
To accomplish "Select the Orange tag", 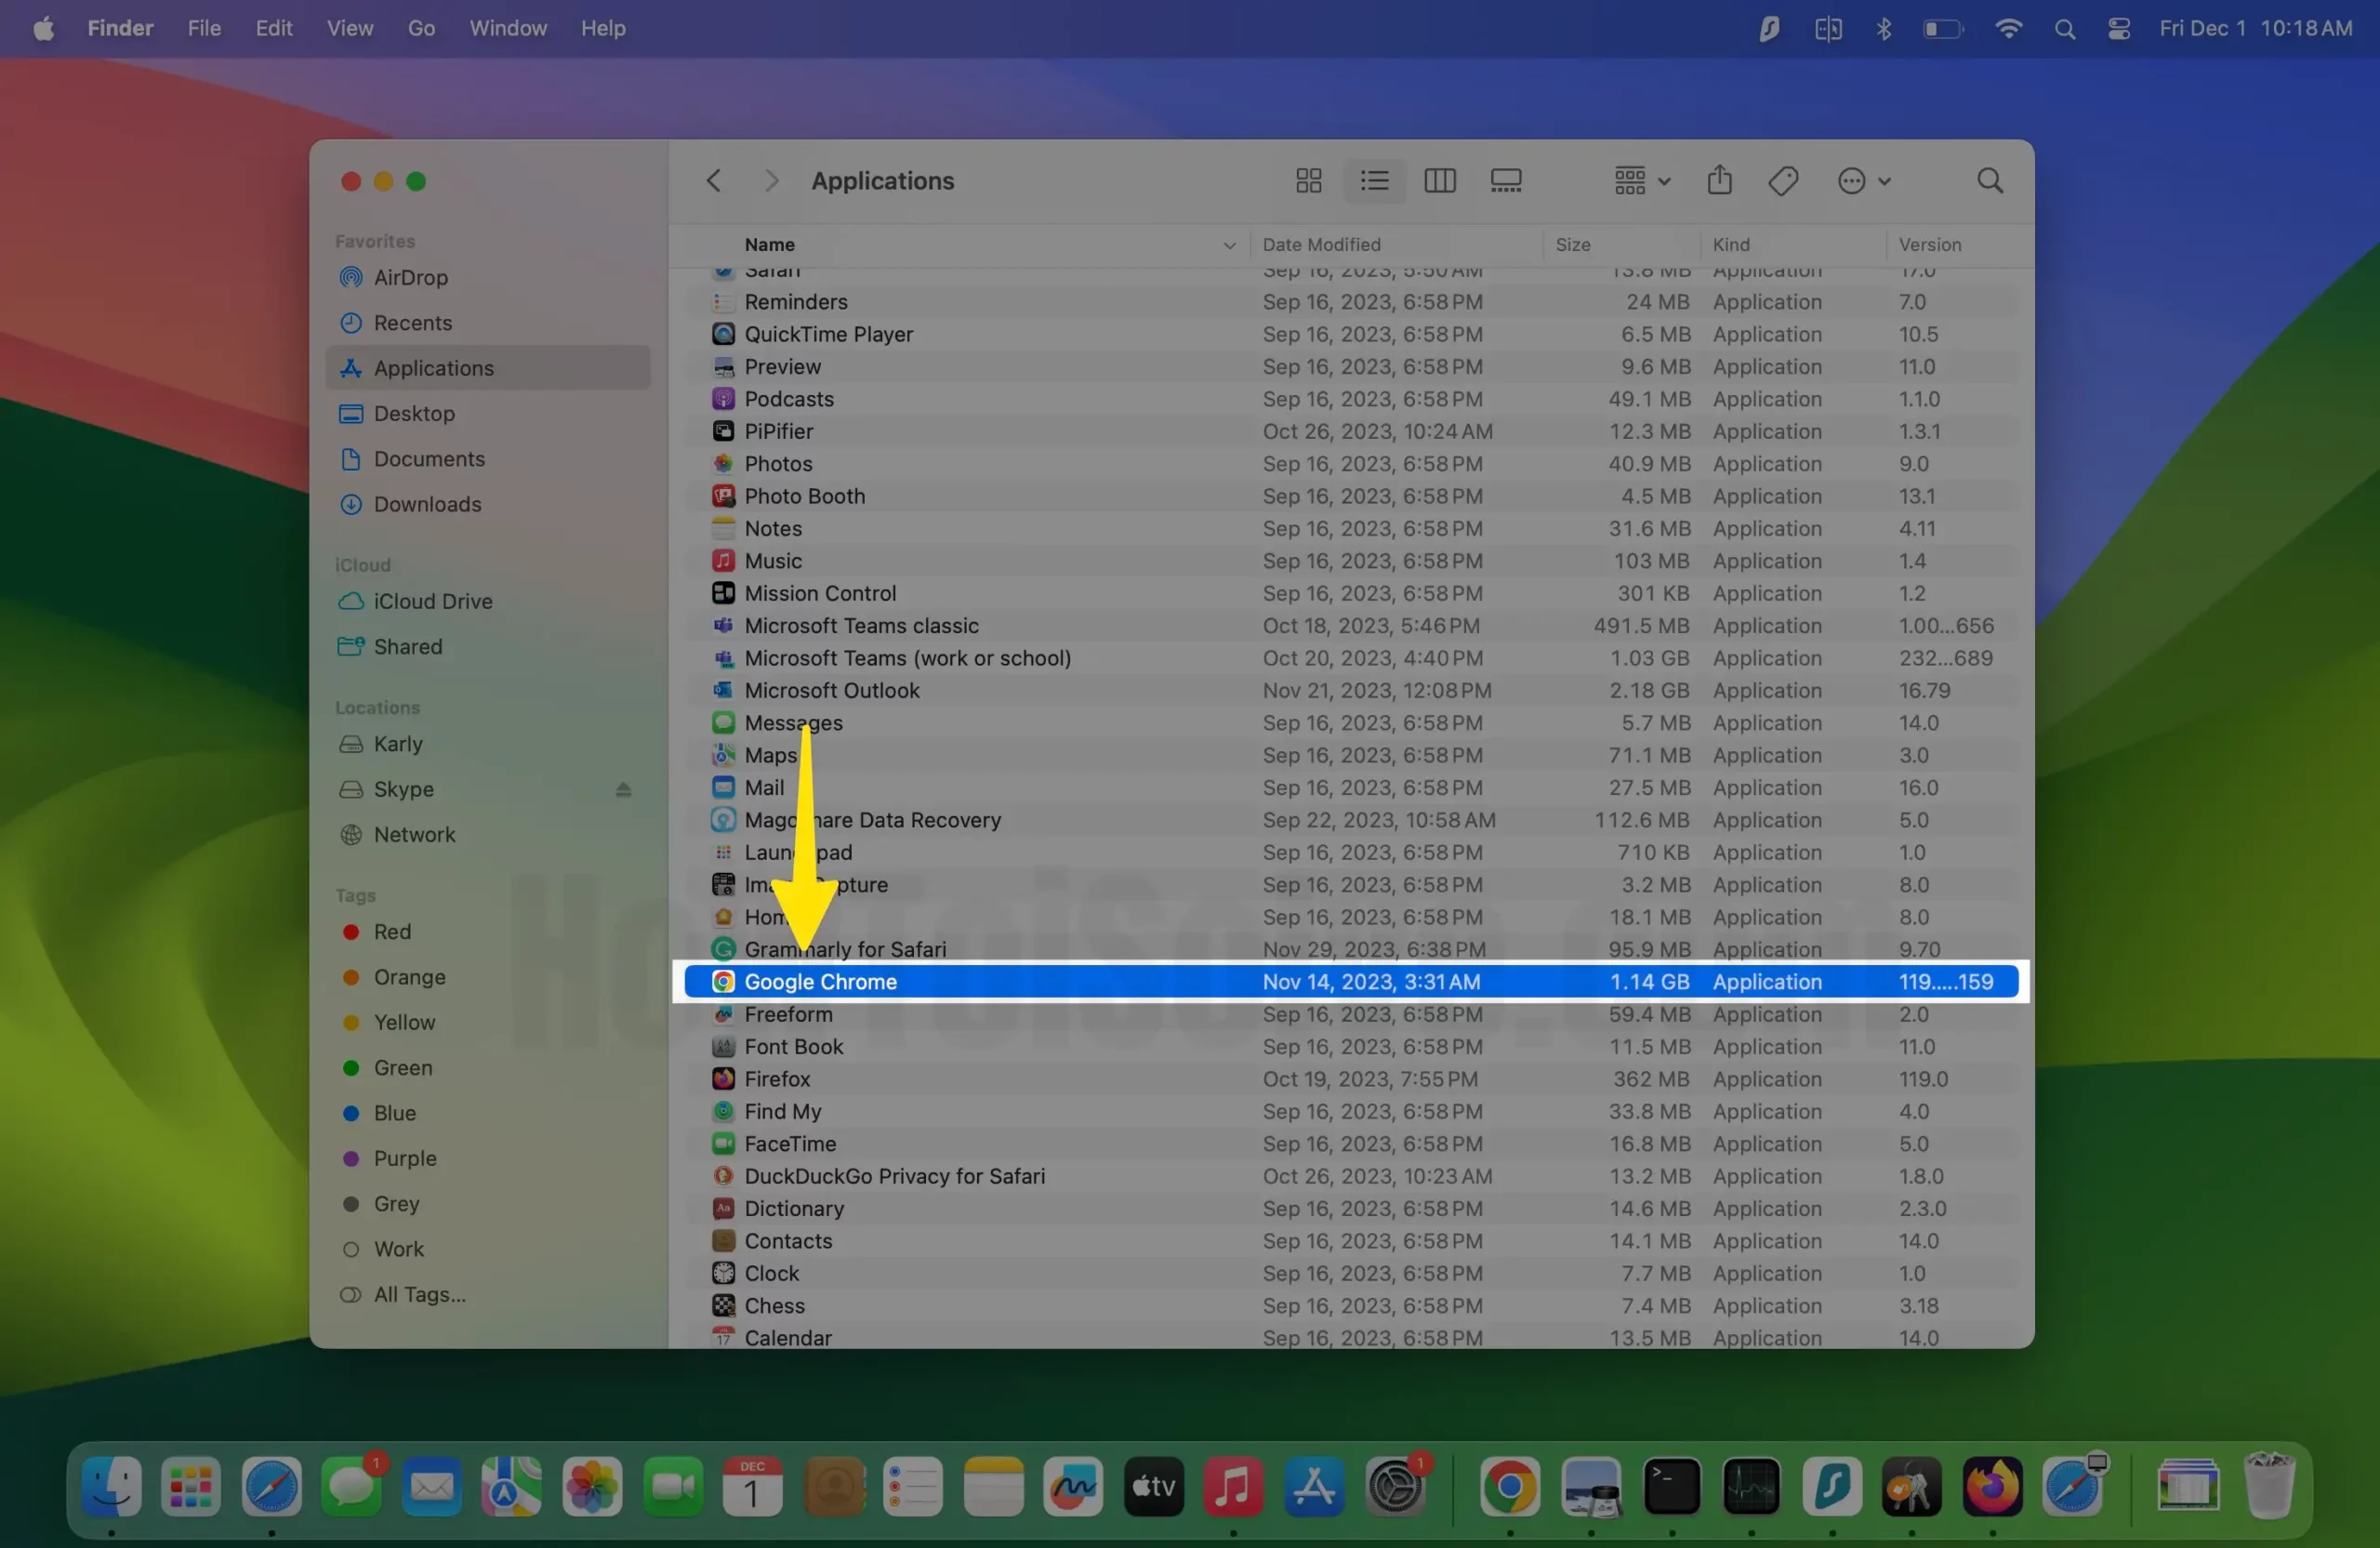I will [488, 977].
